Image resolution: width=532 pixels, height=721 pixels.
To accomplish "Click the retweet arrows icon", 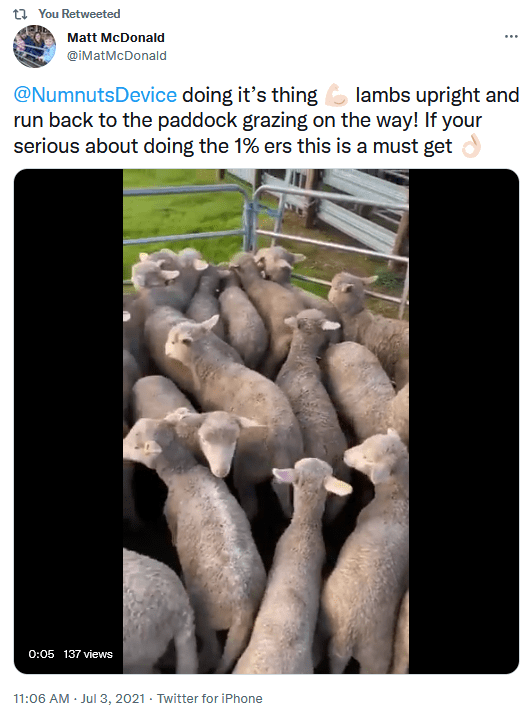I will 20,14.
